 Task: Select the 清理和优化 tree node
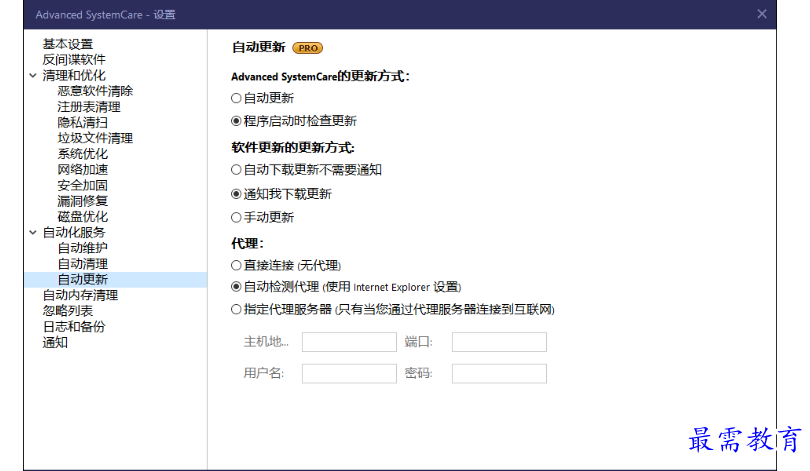74,75
